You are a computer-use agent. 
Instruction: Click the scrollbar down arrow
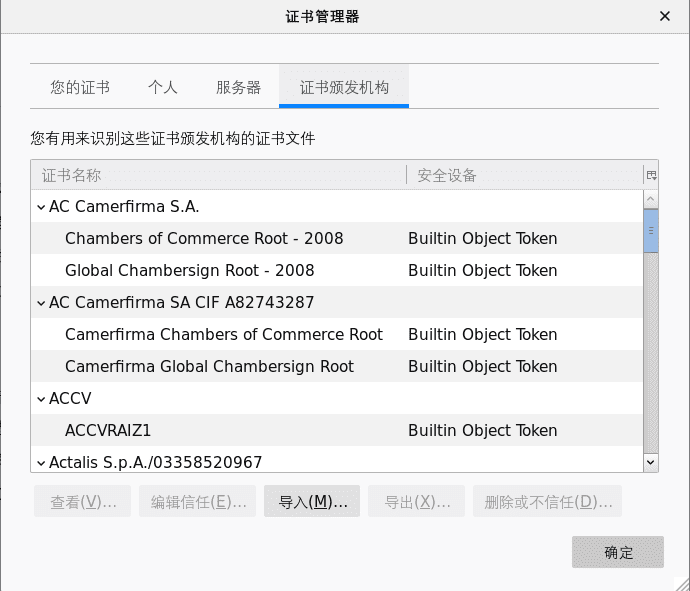(651, 462)
